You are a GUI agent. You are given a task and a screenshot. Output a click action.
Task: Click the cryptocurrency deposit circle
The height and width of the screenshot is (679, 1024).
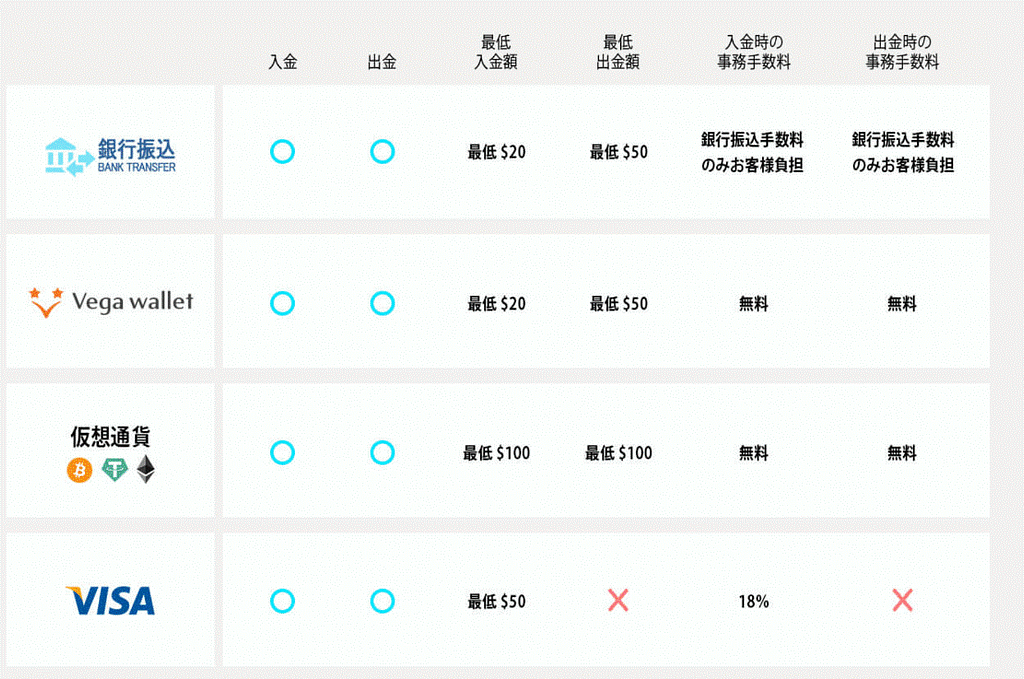(283, 453)
